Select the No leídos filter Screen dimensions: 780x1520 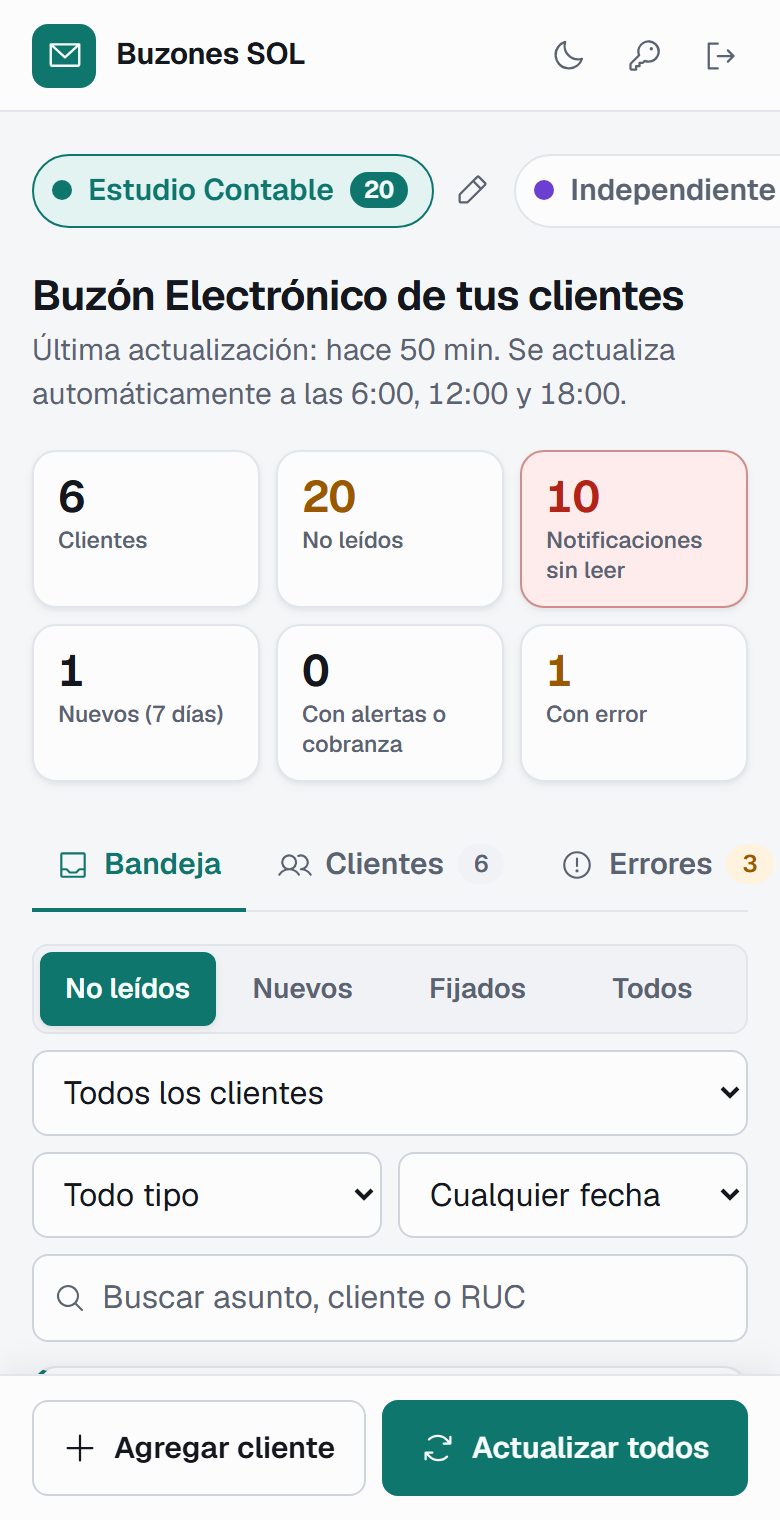click(x=128, y=989)
